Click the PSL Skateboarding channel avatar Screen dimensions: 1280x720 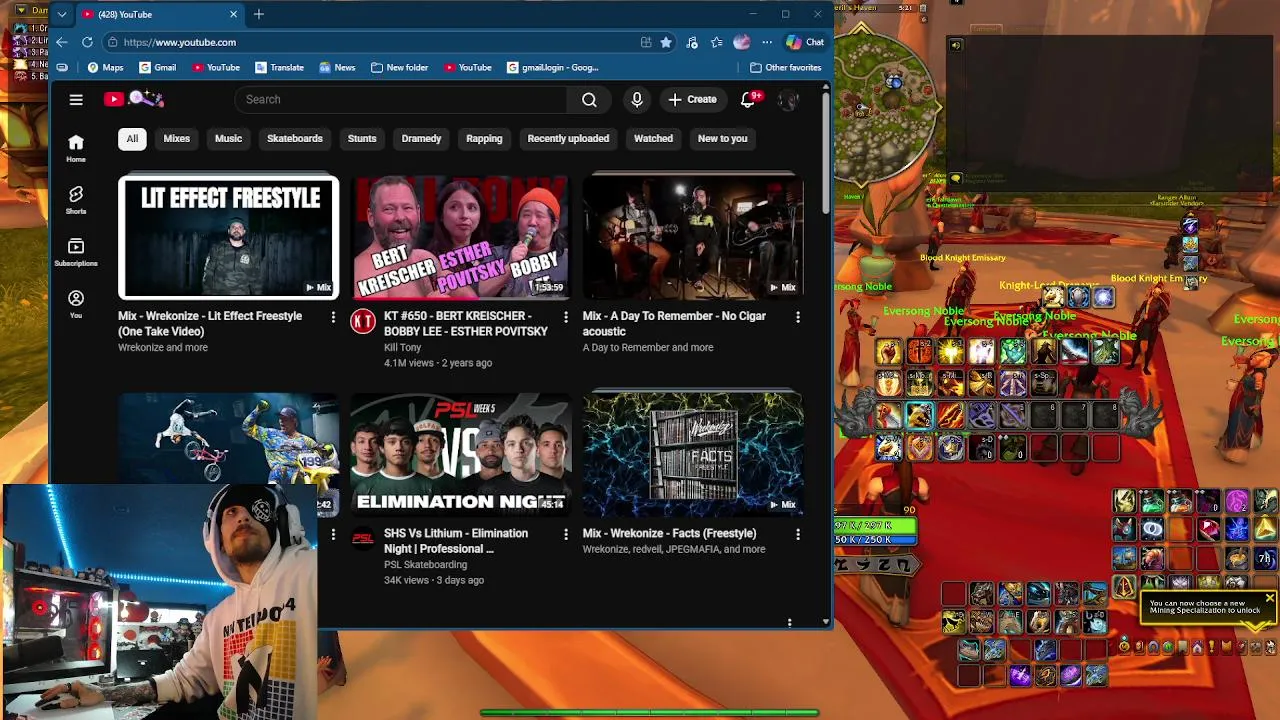[363, 539]
